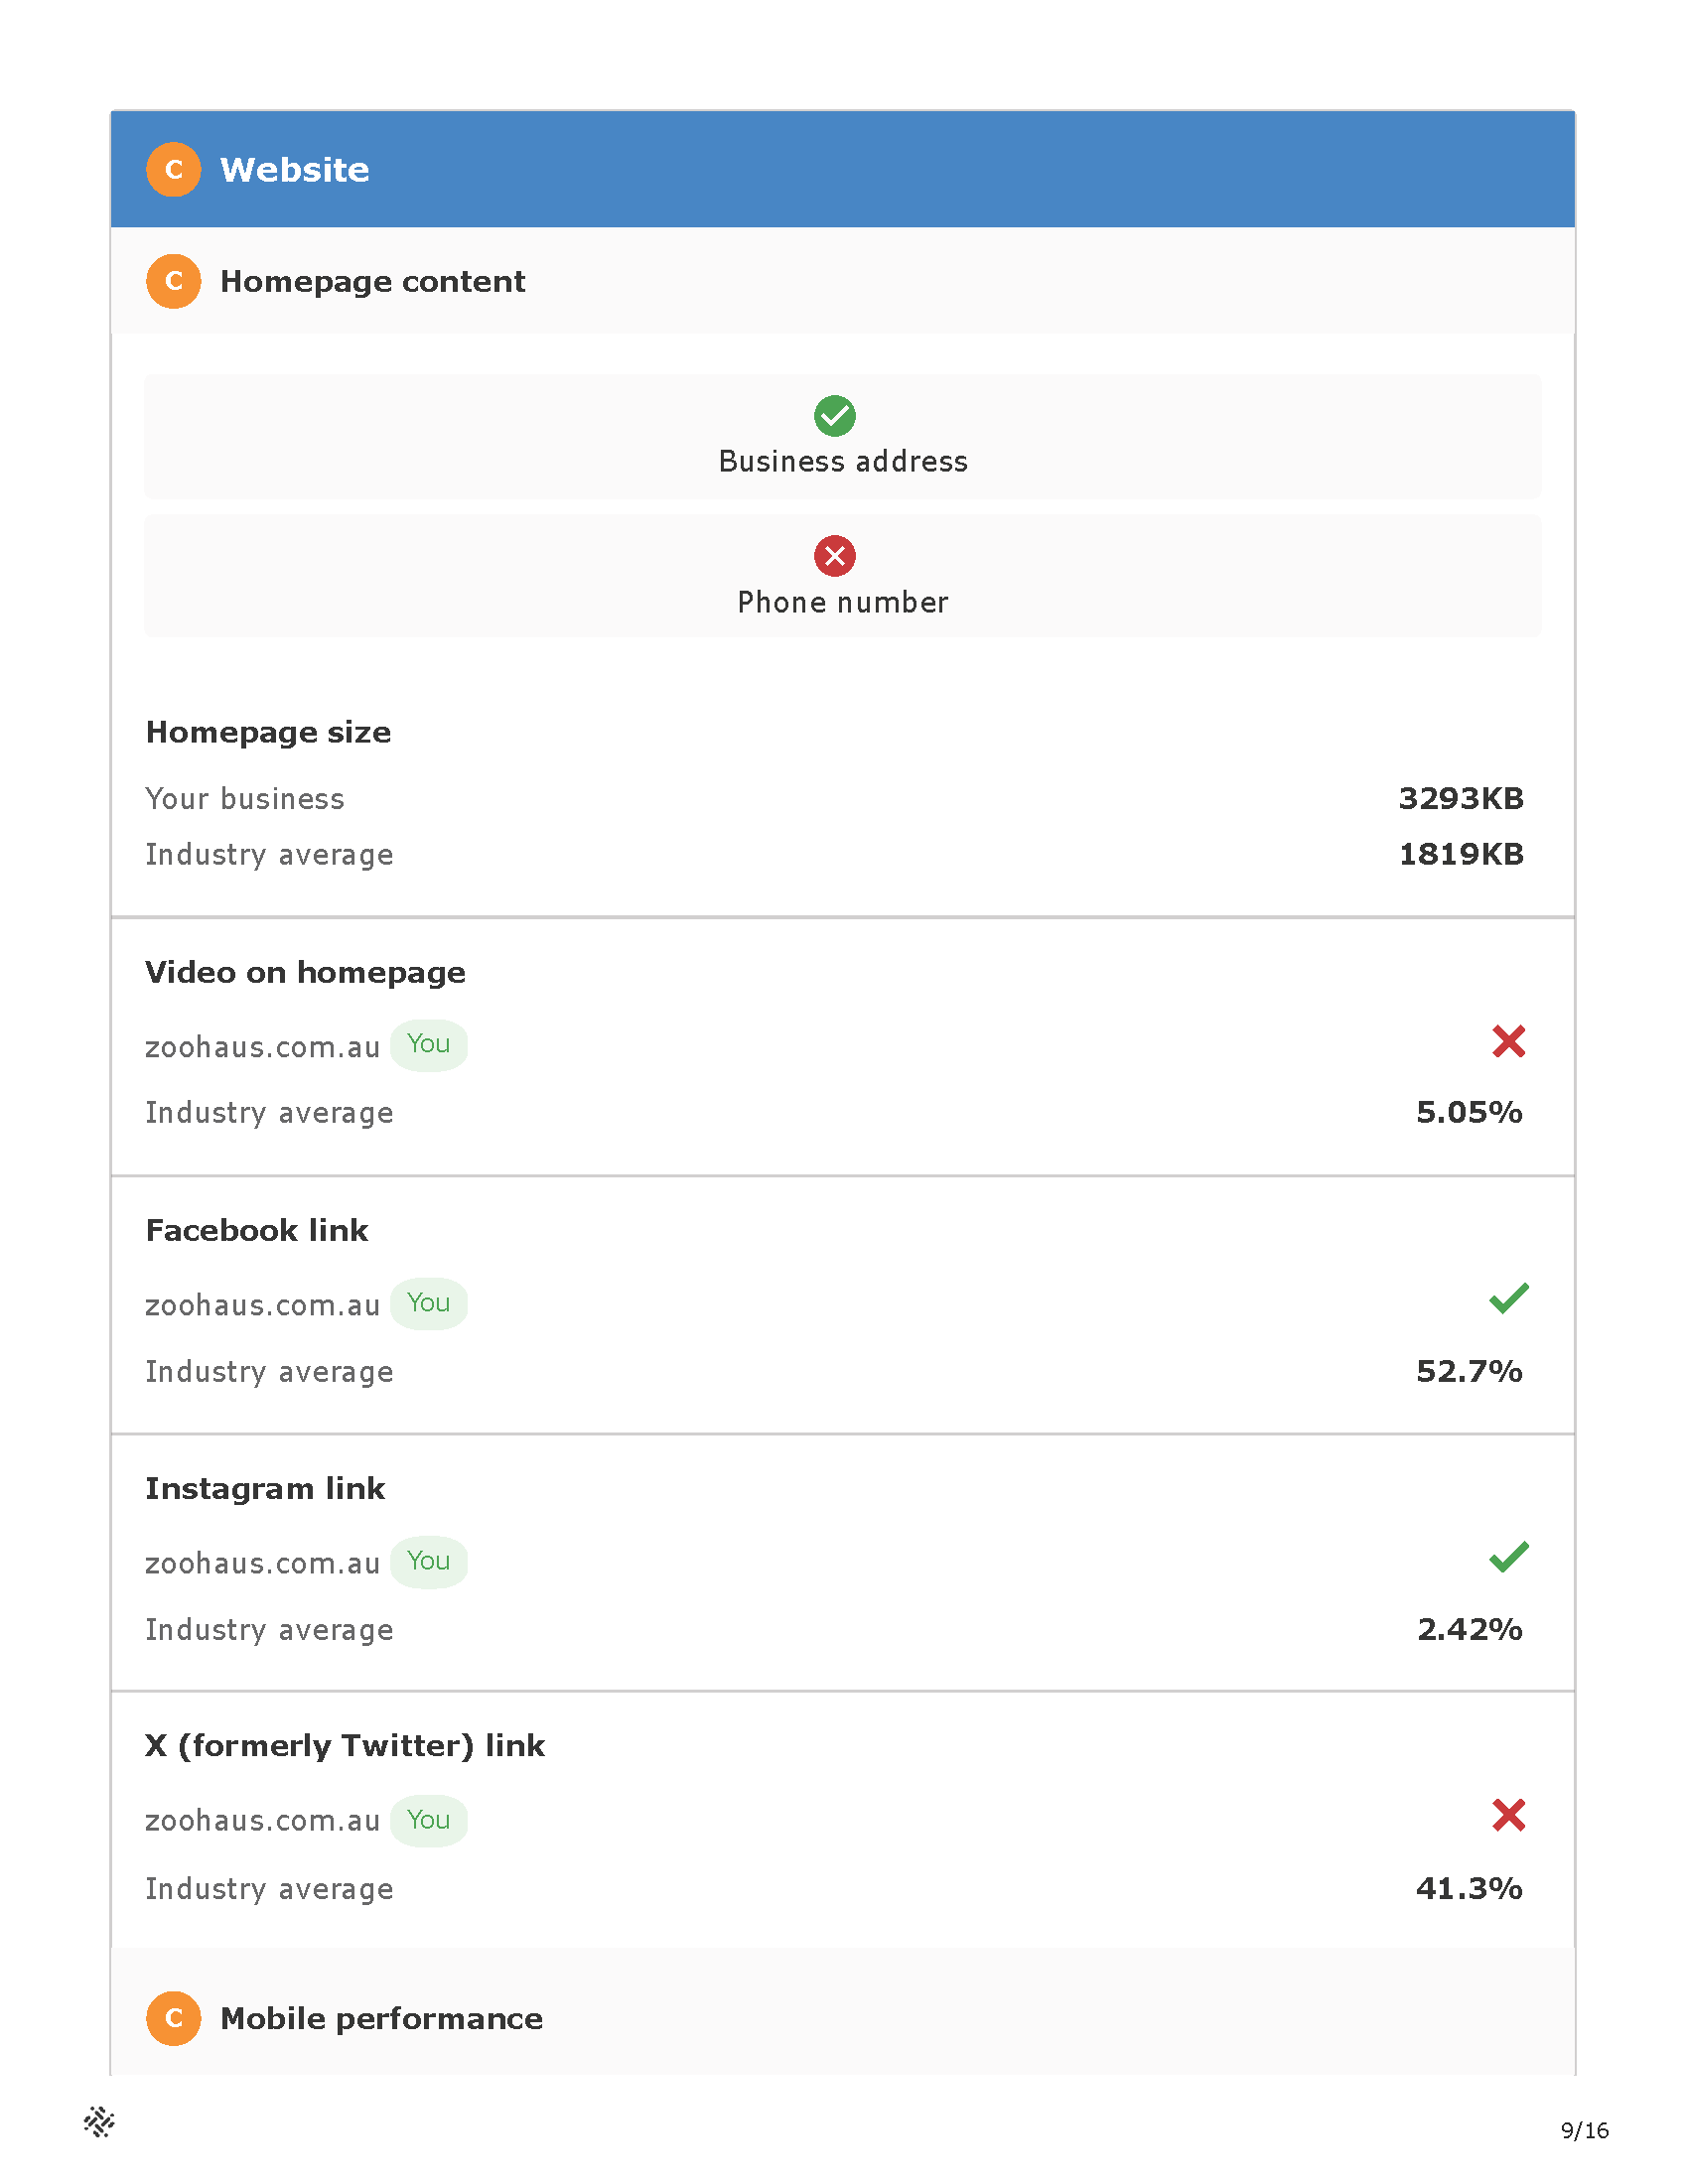Click the 3293KB homepage size value
Screen dimensions: 1688x2184
click(x=1461, y=798)
